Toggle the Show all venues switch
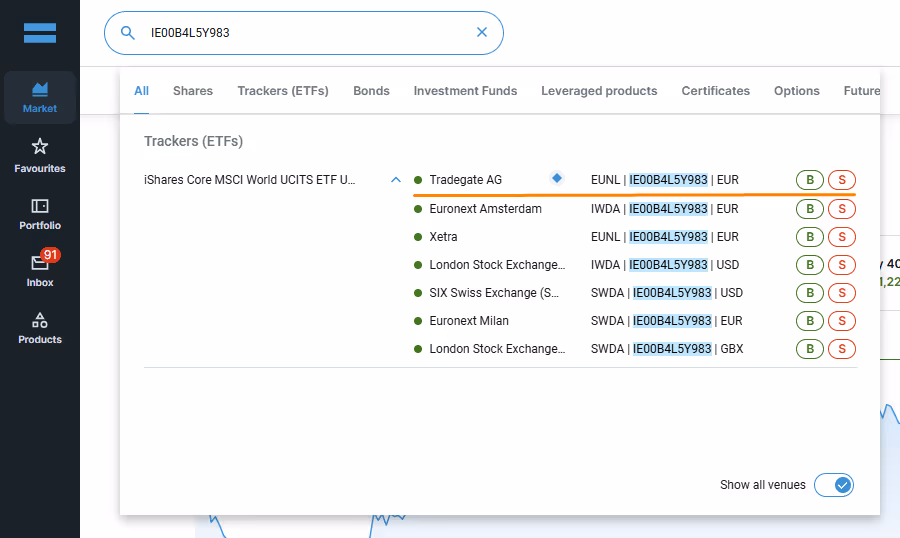The image size is (900, 538). coord(833,485)
